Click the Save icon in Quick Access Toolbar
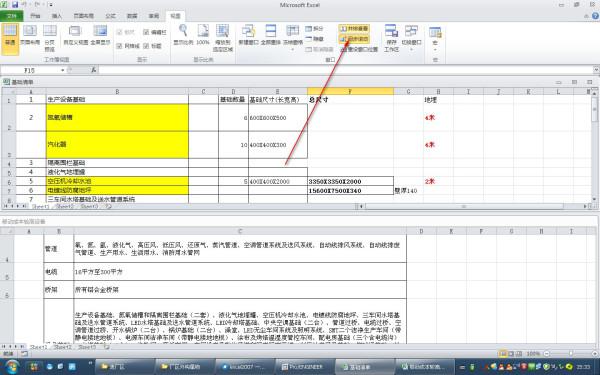The height and width of the screenshot is (375, 600). (15, 5)
